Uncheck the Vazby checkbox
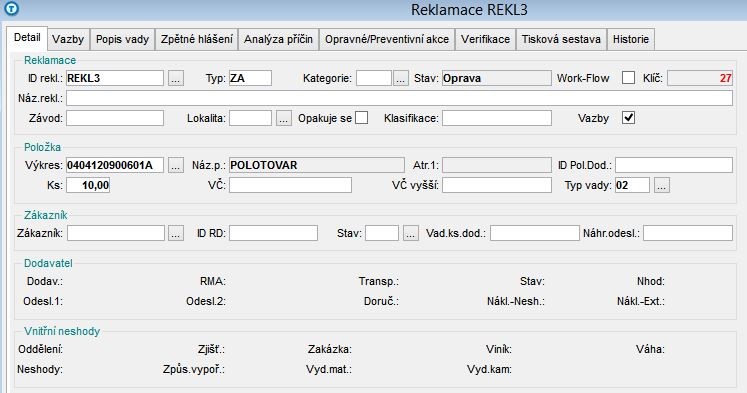The width and height of the screenshot is (747, 393). click(x=628, y=118)
